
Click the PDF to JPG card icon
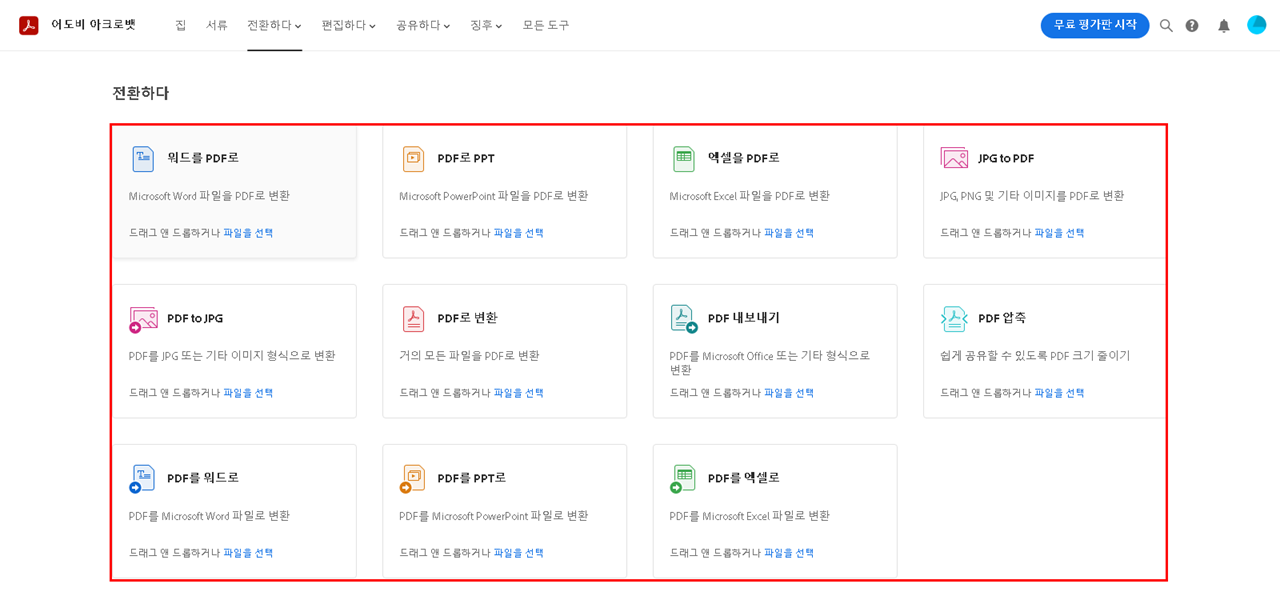[x=143, y=319]
